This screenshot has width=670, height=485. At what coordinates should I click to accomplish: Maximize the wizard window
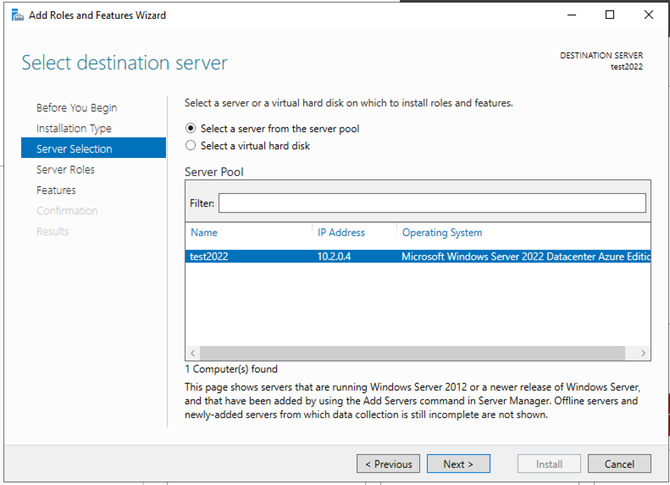pos(610,15)
